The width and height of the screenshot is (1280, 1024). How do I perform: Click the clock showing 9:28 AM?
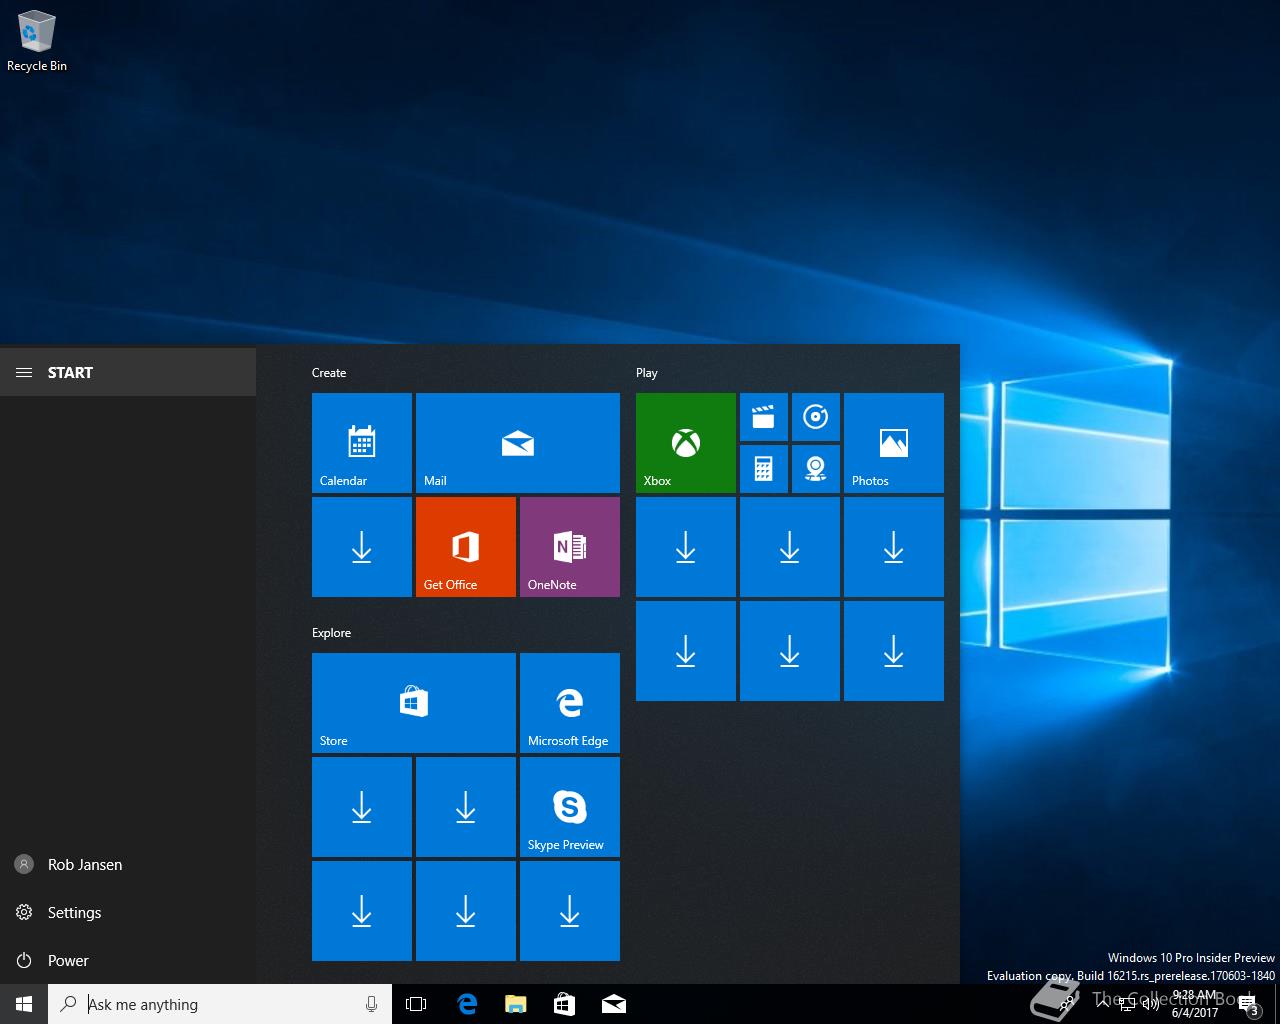tap(1195, 1004)
